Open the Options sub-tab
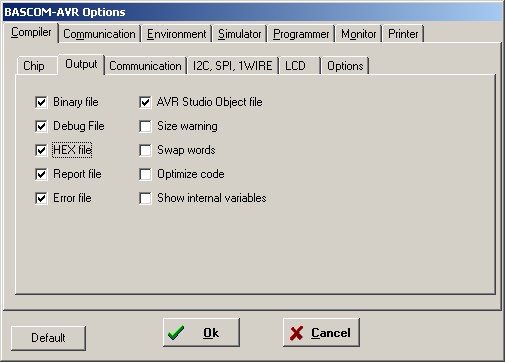 345,66
